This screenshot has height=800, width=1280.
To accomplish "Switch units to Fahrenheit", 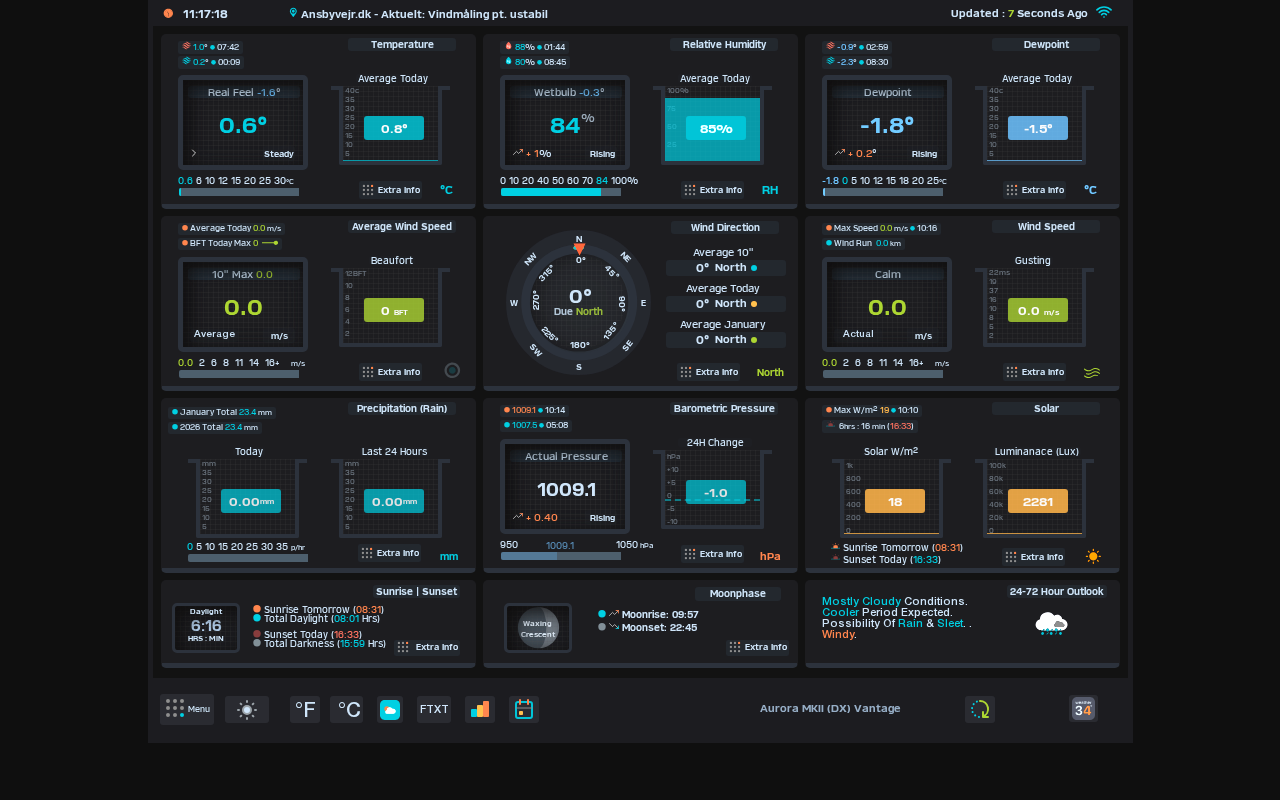I will point(305,710).
